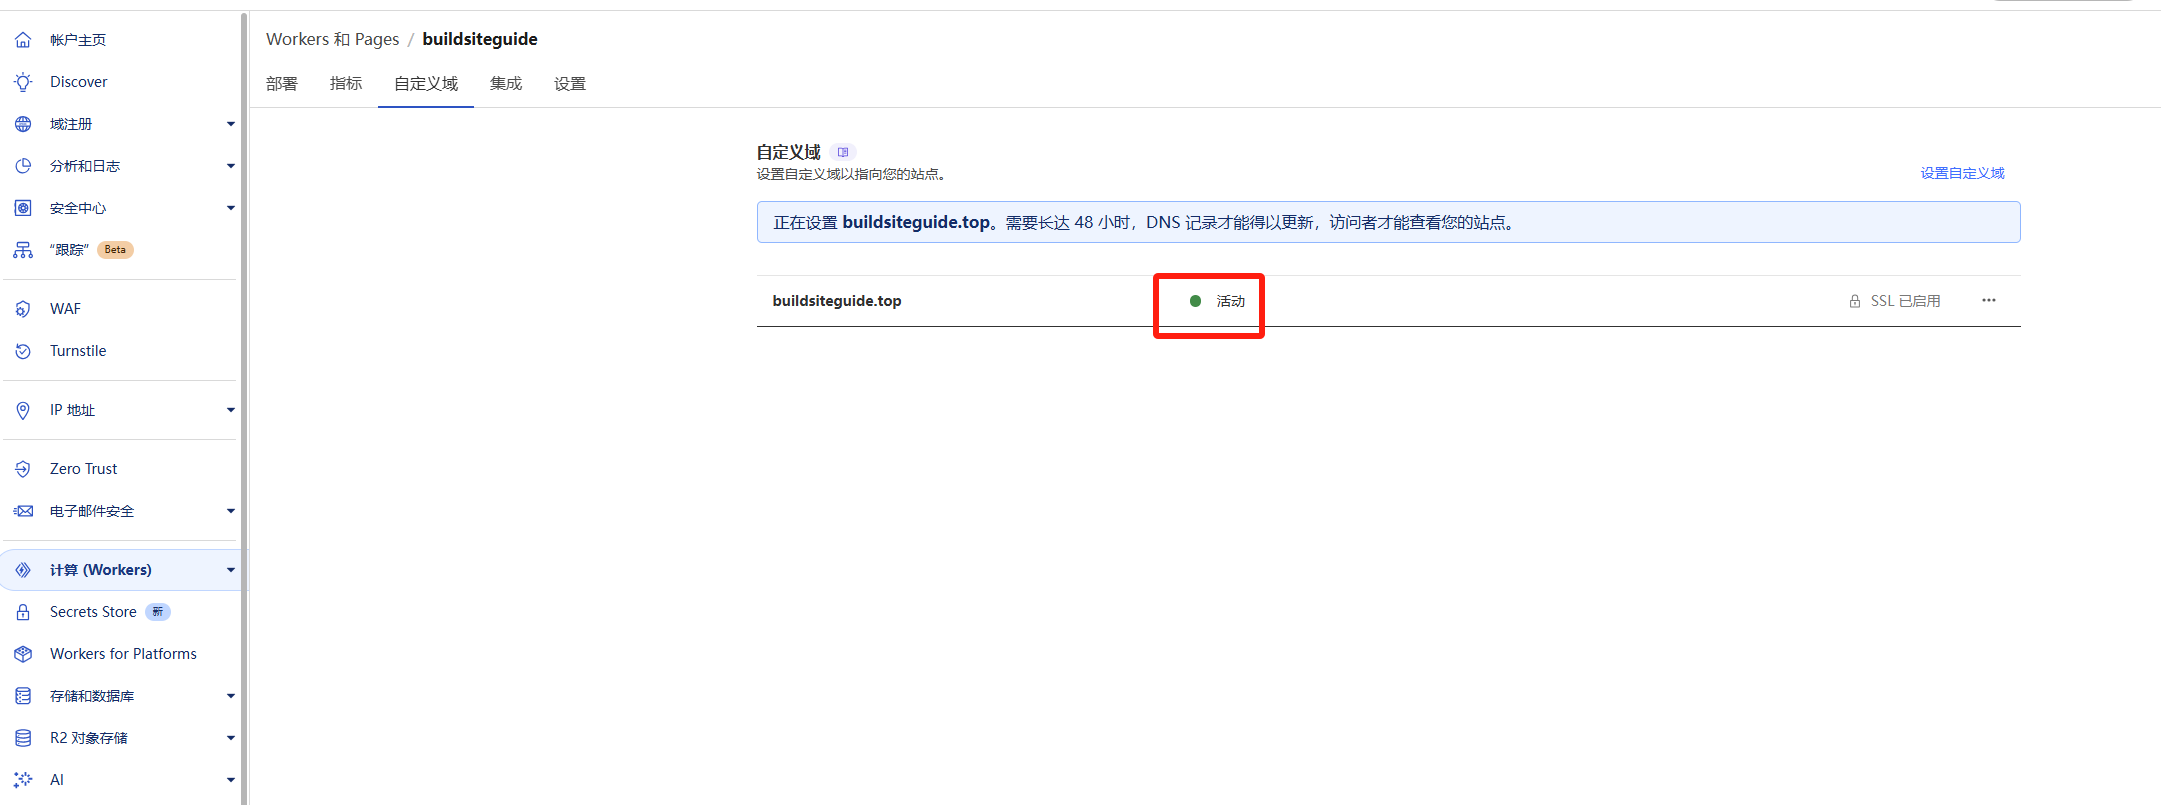Click the 设置自定义域 link
Viewport: 2161px width, 805px height.
pyautogui.click(x=1962, y=173)
